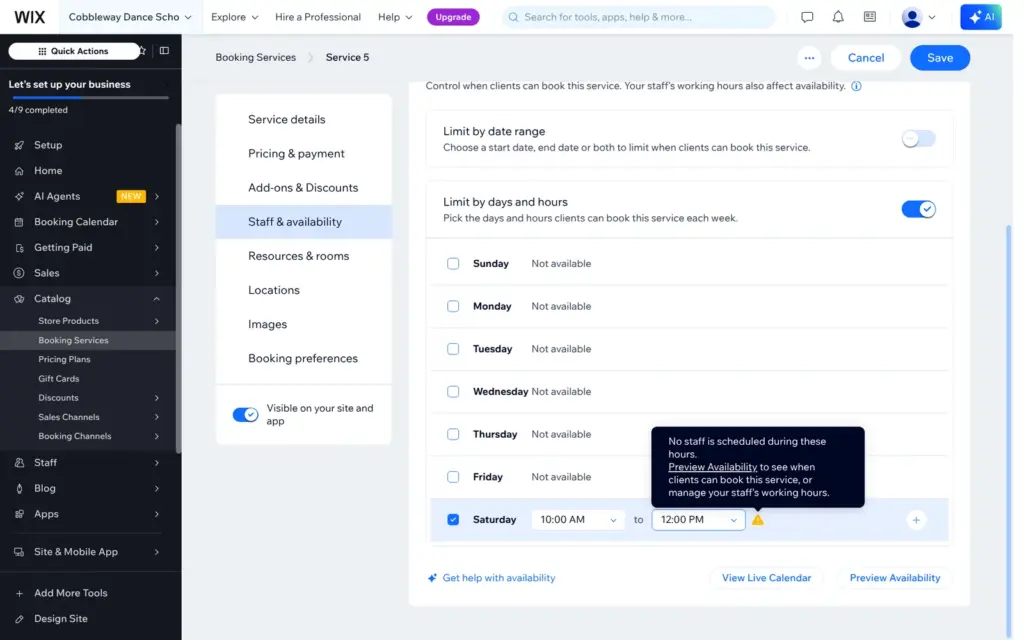Click View Live Calendar button
This screenshot has height=640, width=1024.
tap(766, 578)
